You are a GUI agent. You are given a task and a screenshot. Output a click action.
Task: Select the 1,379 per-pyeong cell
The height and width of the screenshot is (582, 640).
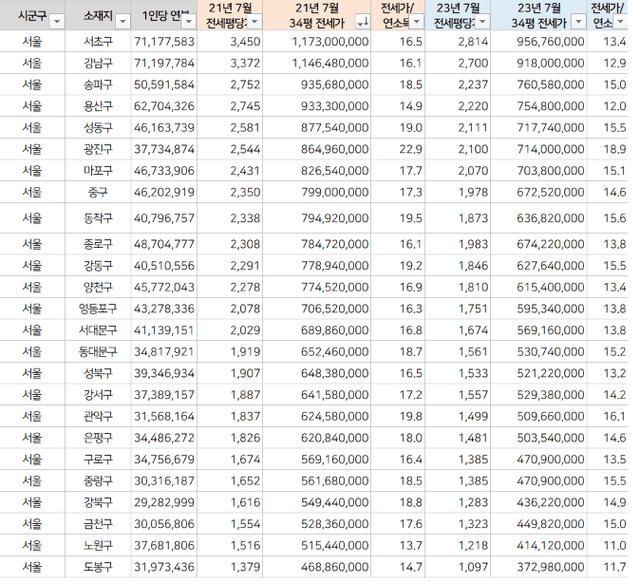[230, 567]
